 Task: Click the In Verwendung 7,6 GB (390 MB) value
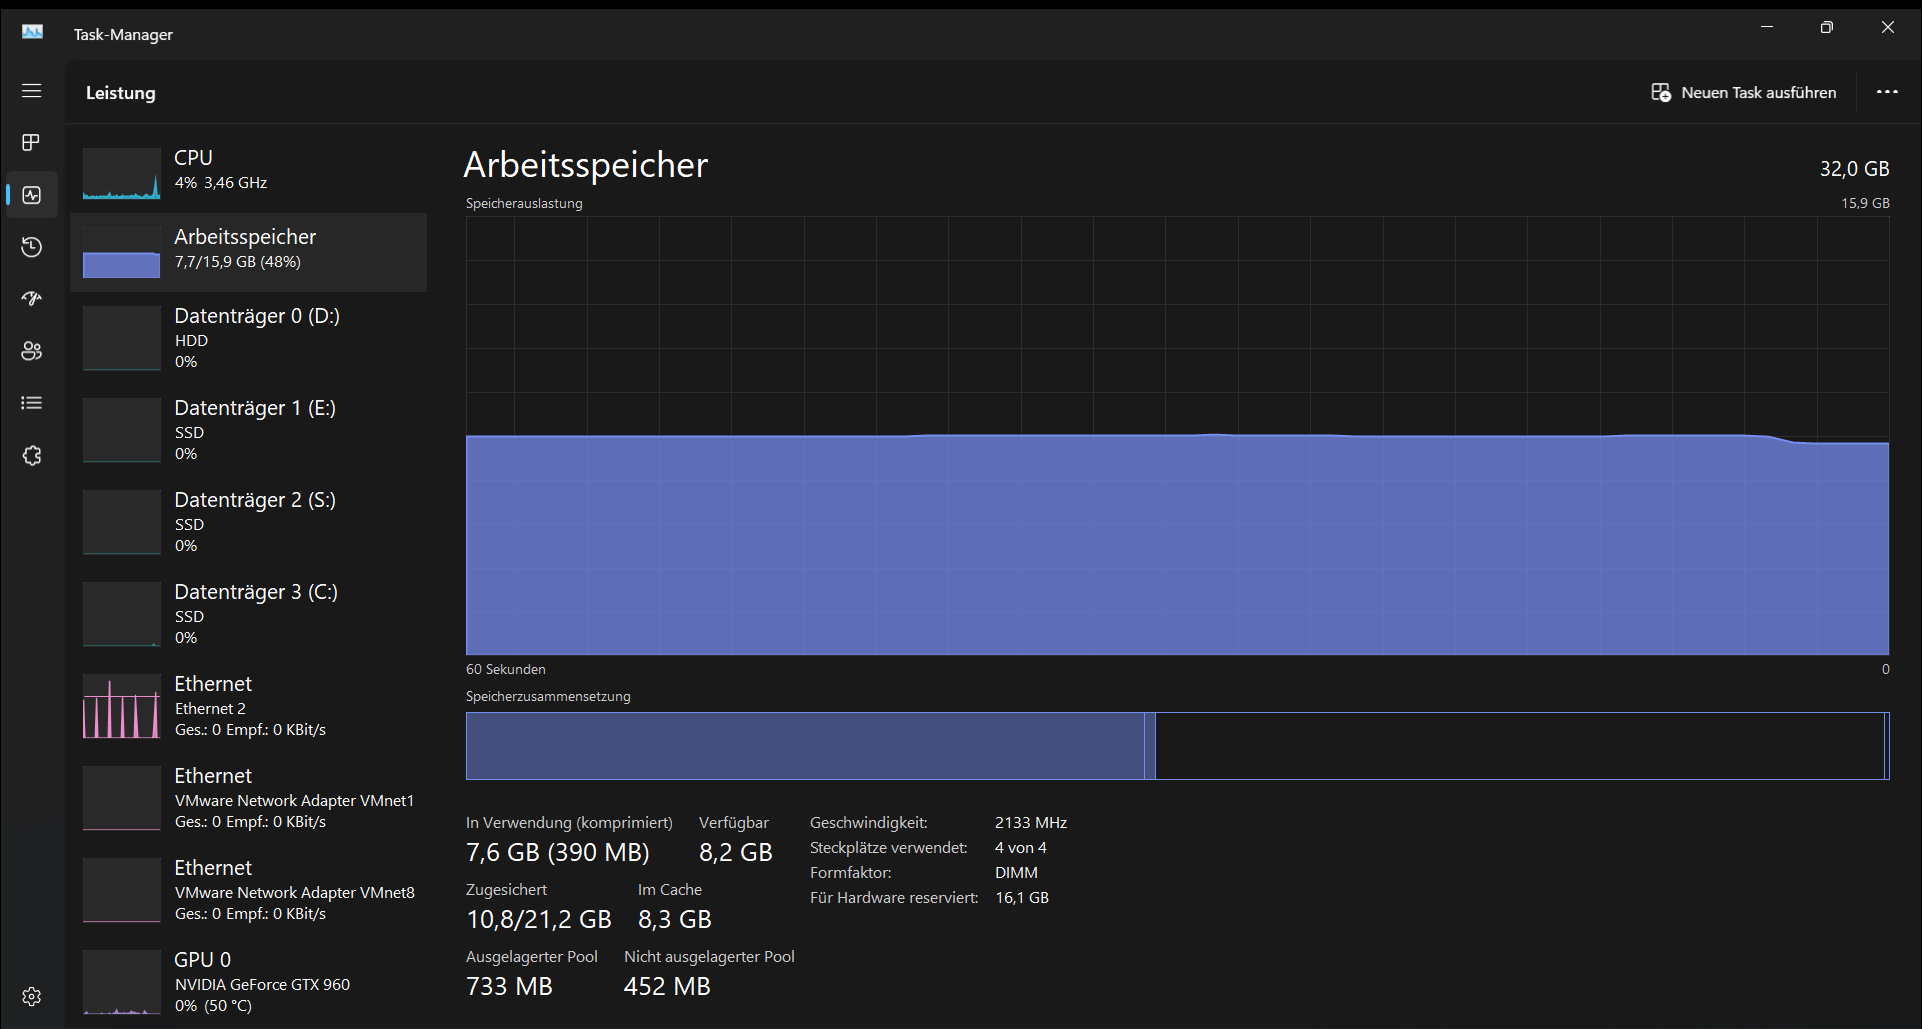click(x=558, y=853)
